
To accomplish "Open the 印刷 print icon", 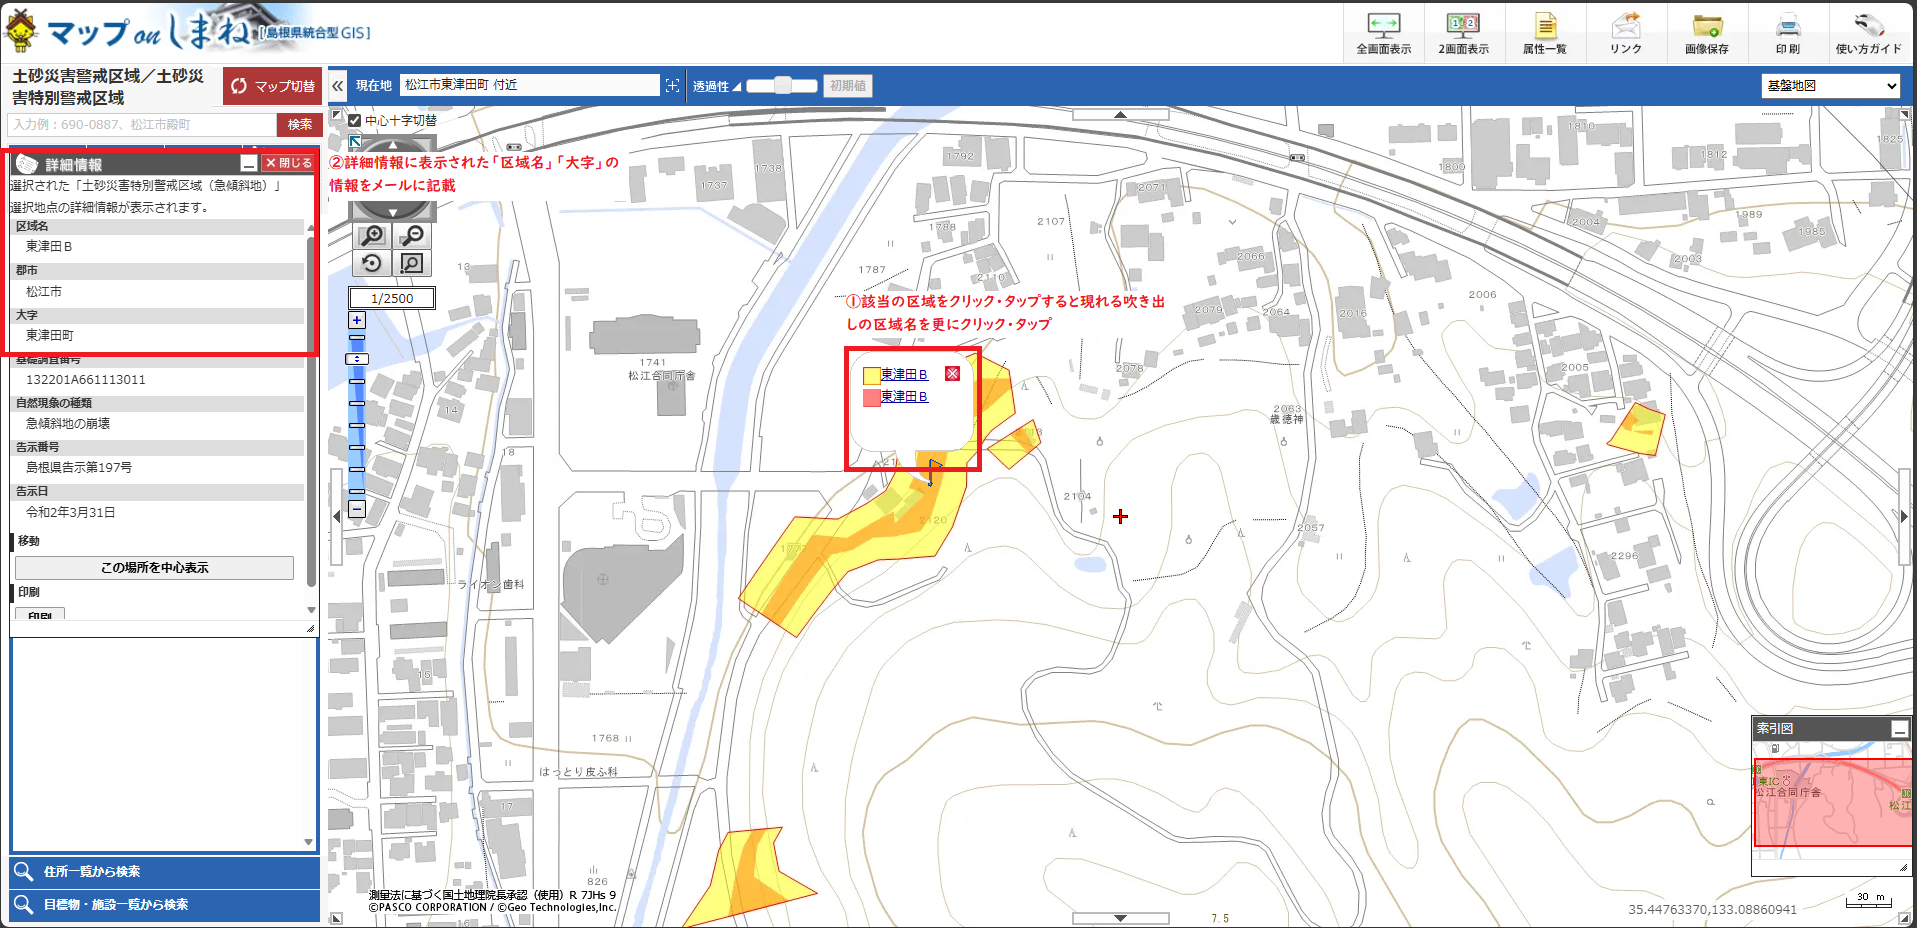I will pyautogui.click(x=1786, y=30).
